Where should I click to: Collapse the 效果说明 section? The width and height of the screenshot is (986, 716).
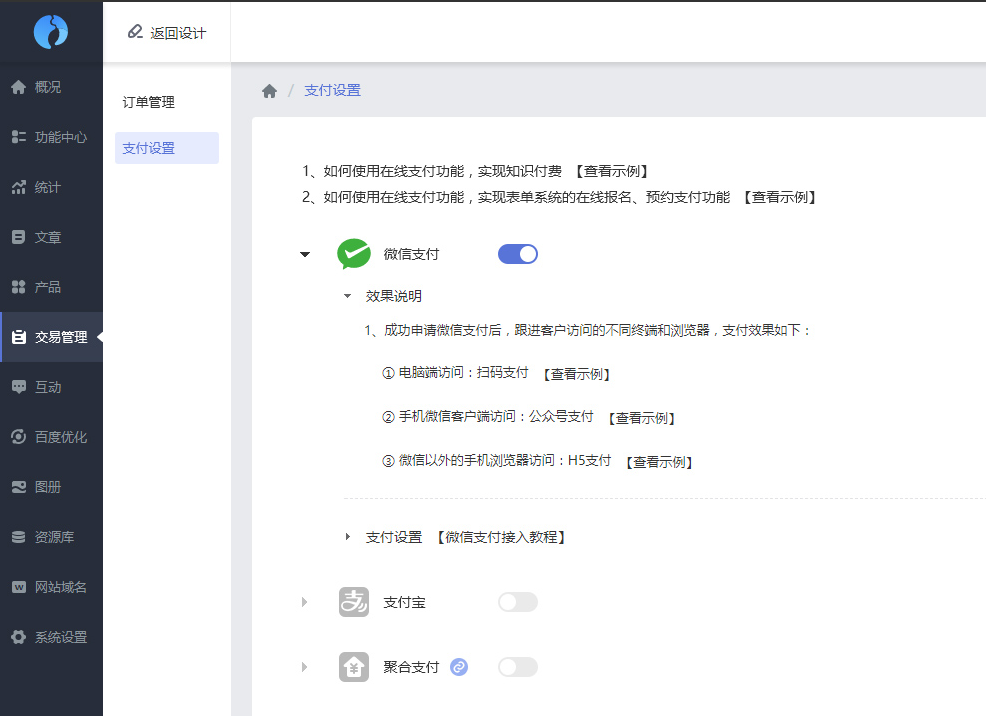coord(348,296)
